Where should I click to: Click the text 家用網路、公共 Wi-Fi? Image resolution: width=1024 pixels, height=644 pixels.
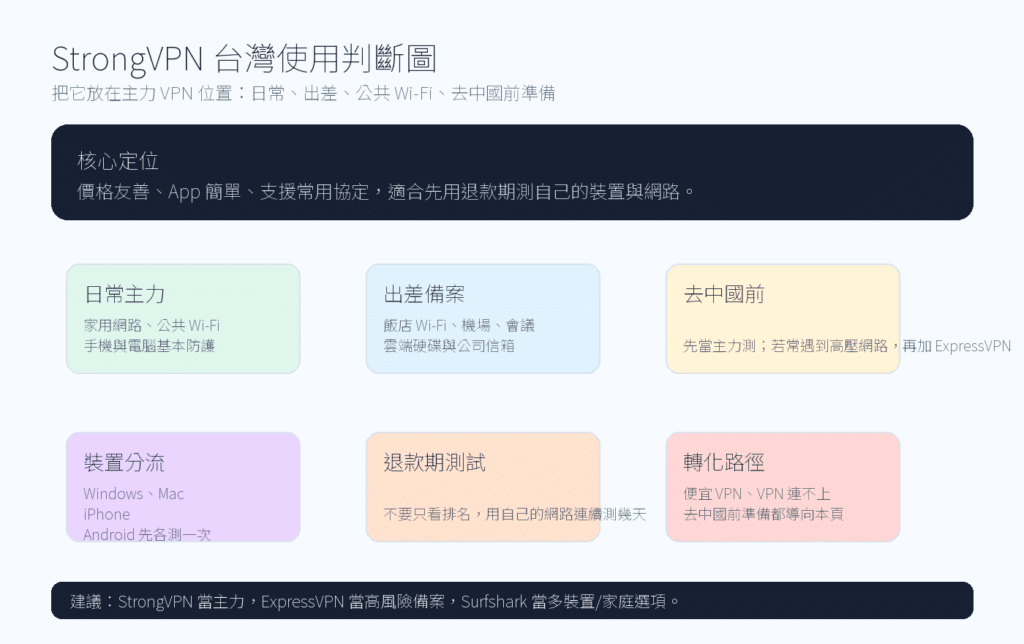coord(152,325)
